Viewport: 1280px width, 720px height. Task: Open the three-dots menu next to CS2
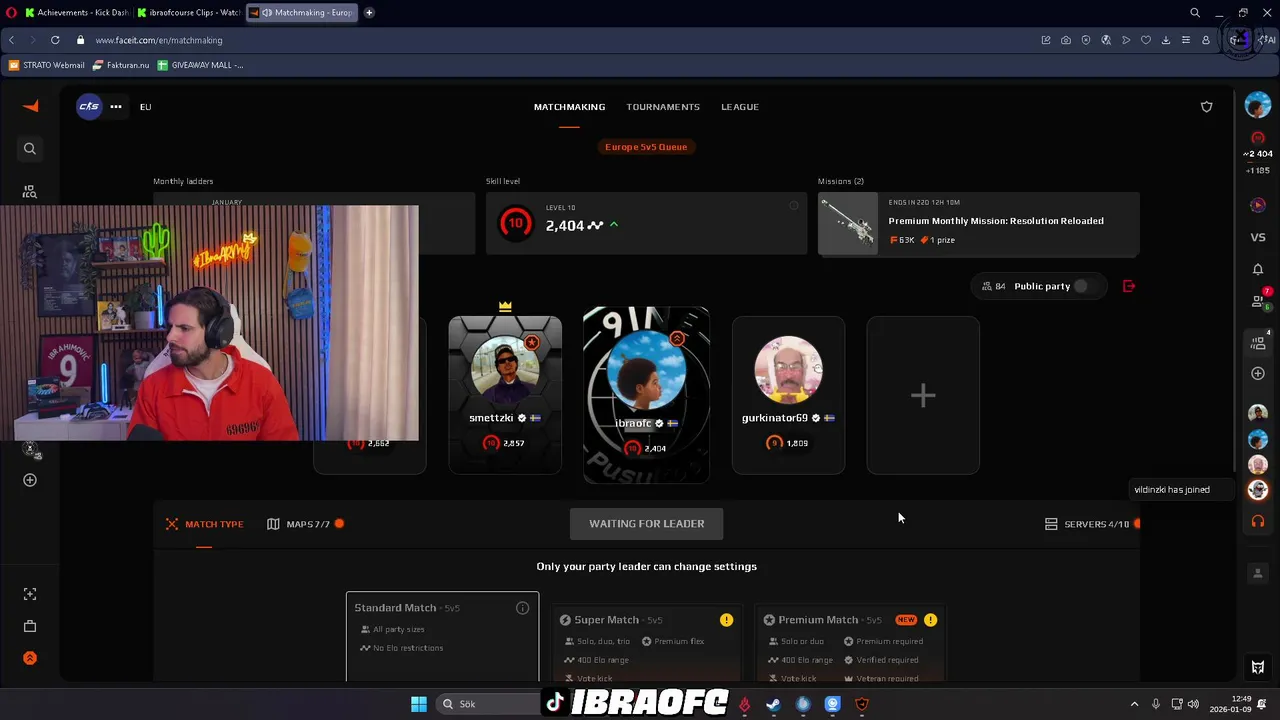click(x=116, y=106)
